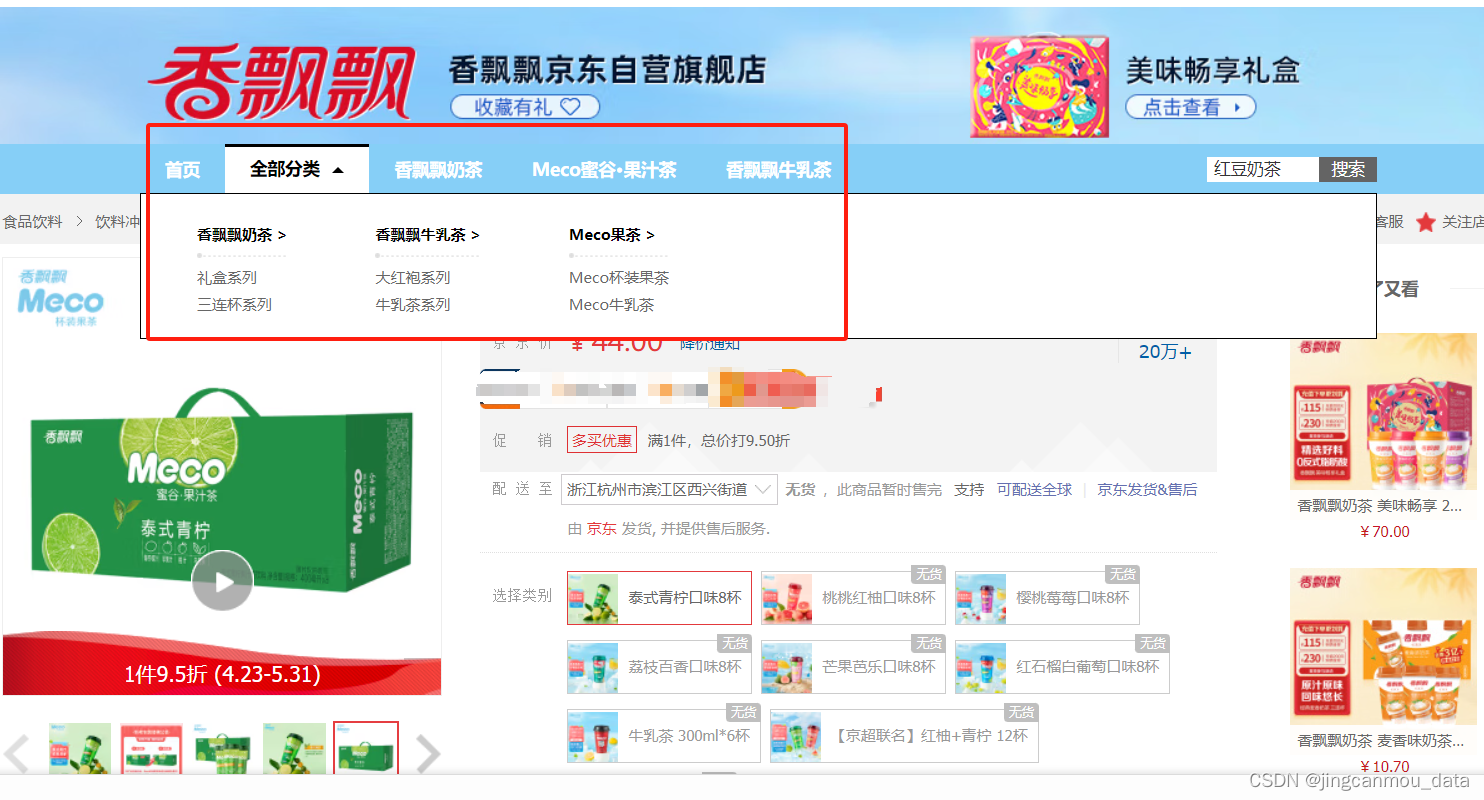
Task: Open 香飘飘牛乳茶 > category heading
Action: 427,235
